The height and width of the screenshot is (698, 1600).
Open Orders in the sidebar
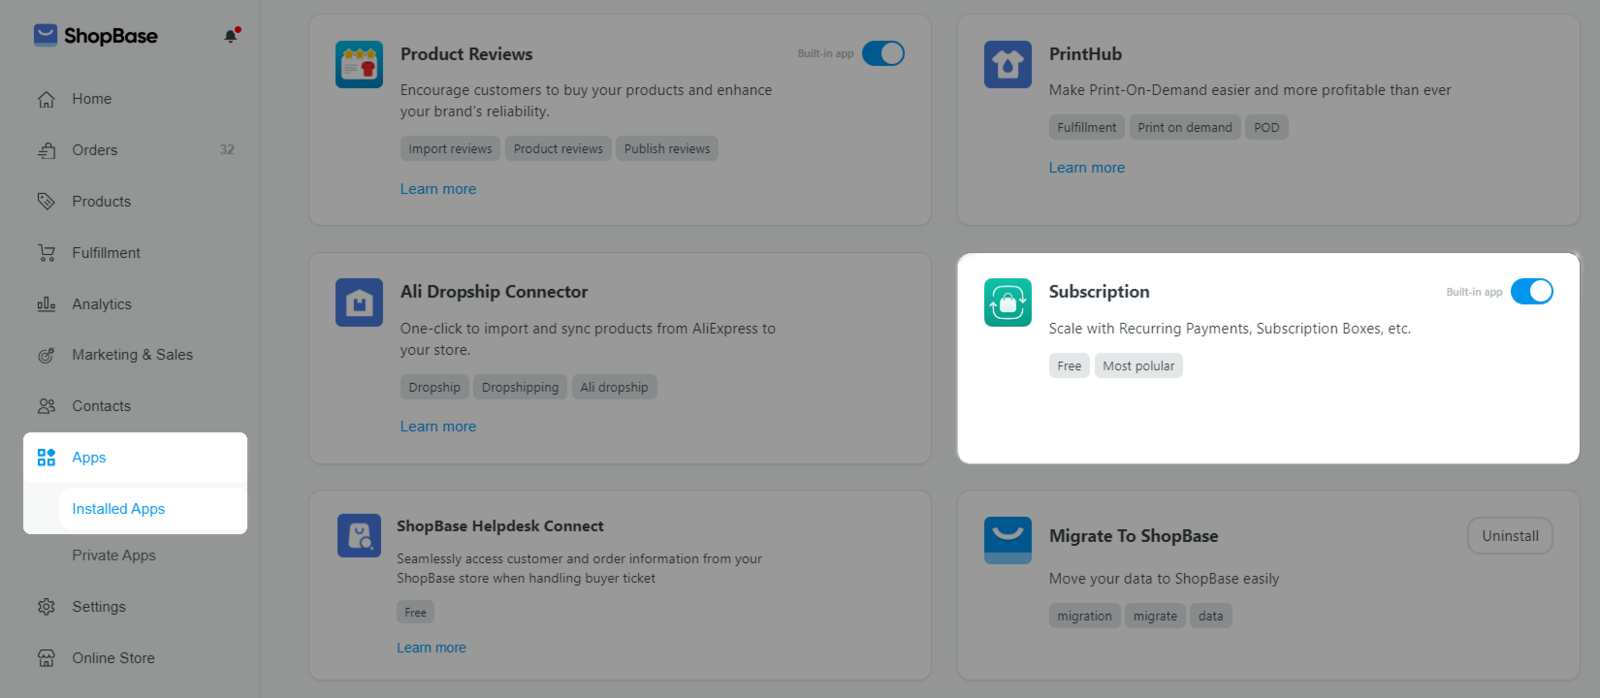coord(95,150)
